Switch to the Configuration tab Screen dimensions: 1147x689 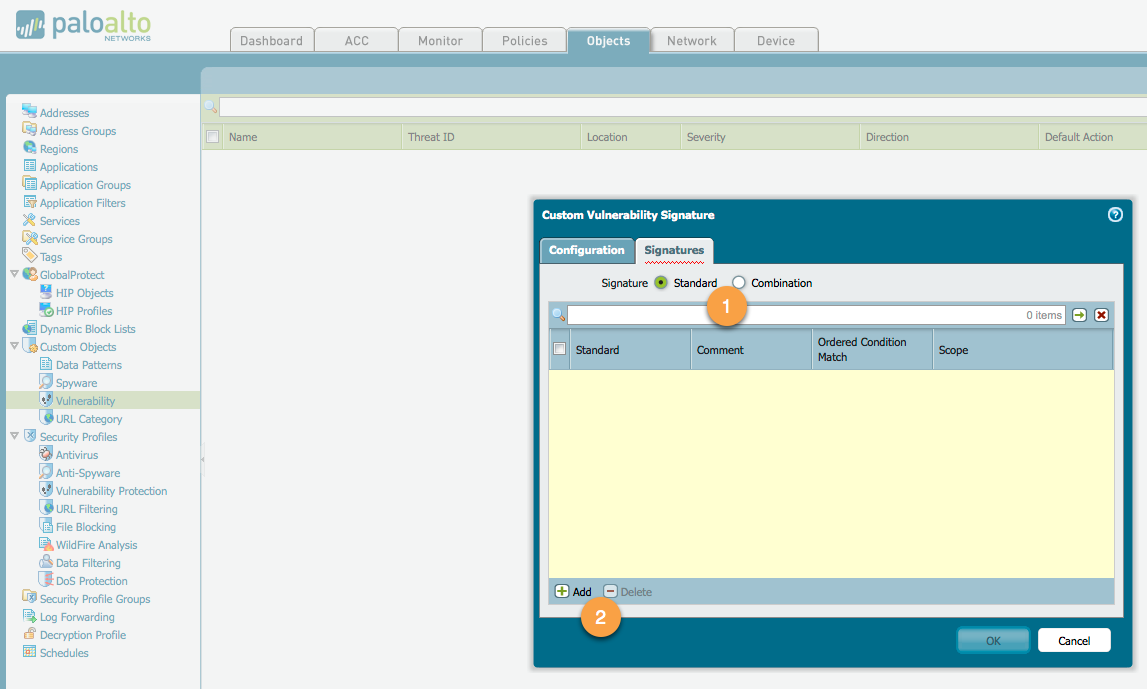pyautogui.click(x=587, y=250)
